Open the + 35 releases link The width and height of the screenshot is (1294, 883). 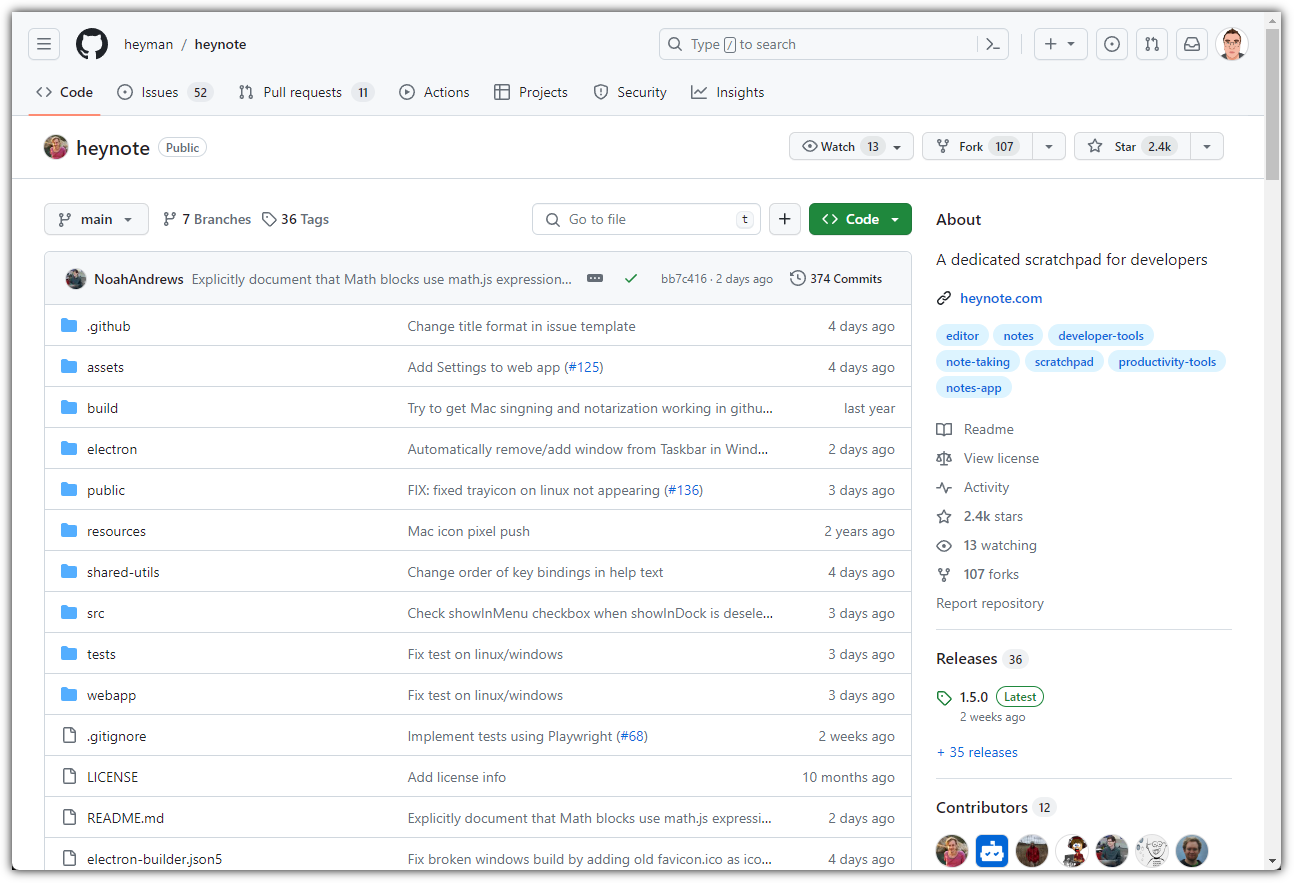[977, 752]
